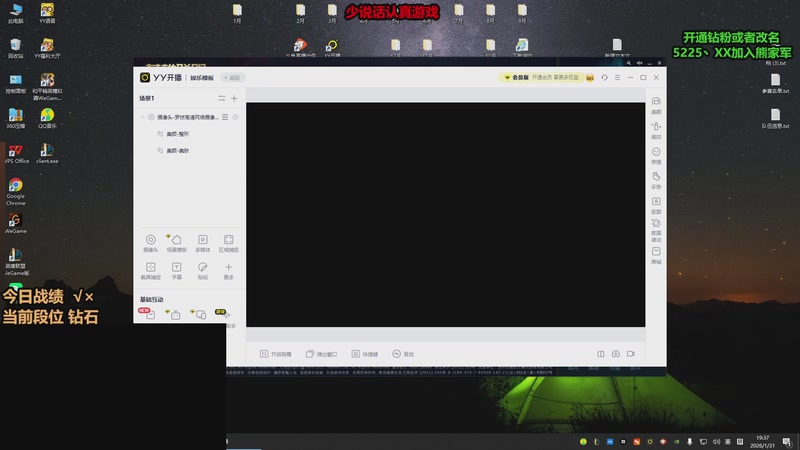
Task: Toggle visibility of the camera source layer
Action: coord(151,117)
